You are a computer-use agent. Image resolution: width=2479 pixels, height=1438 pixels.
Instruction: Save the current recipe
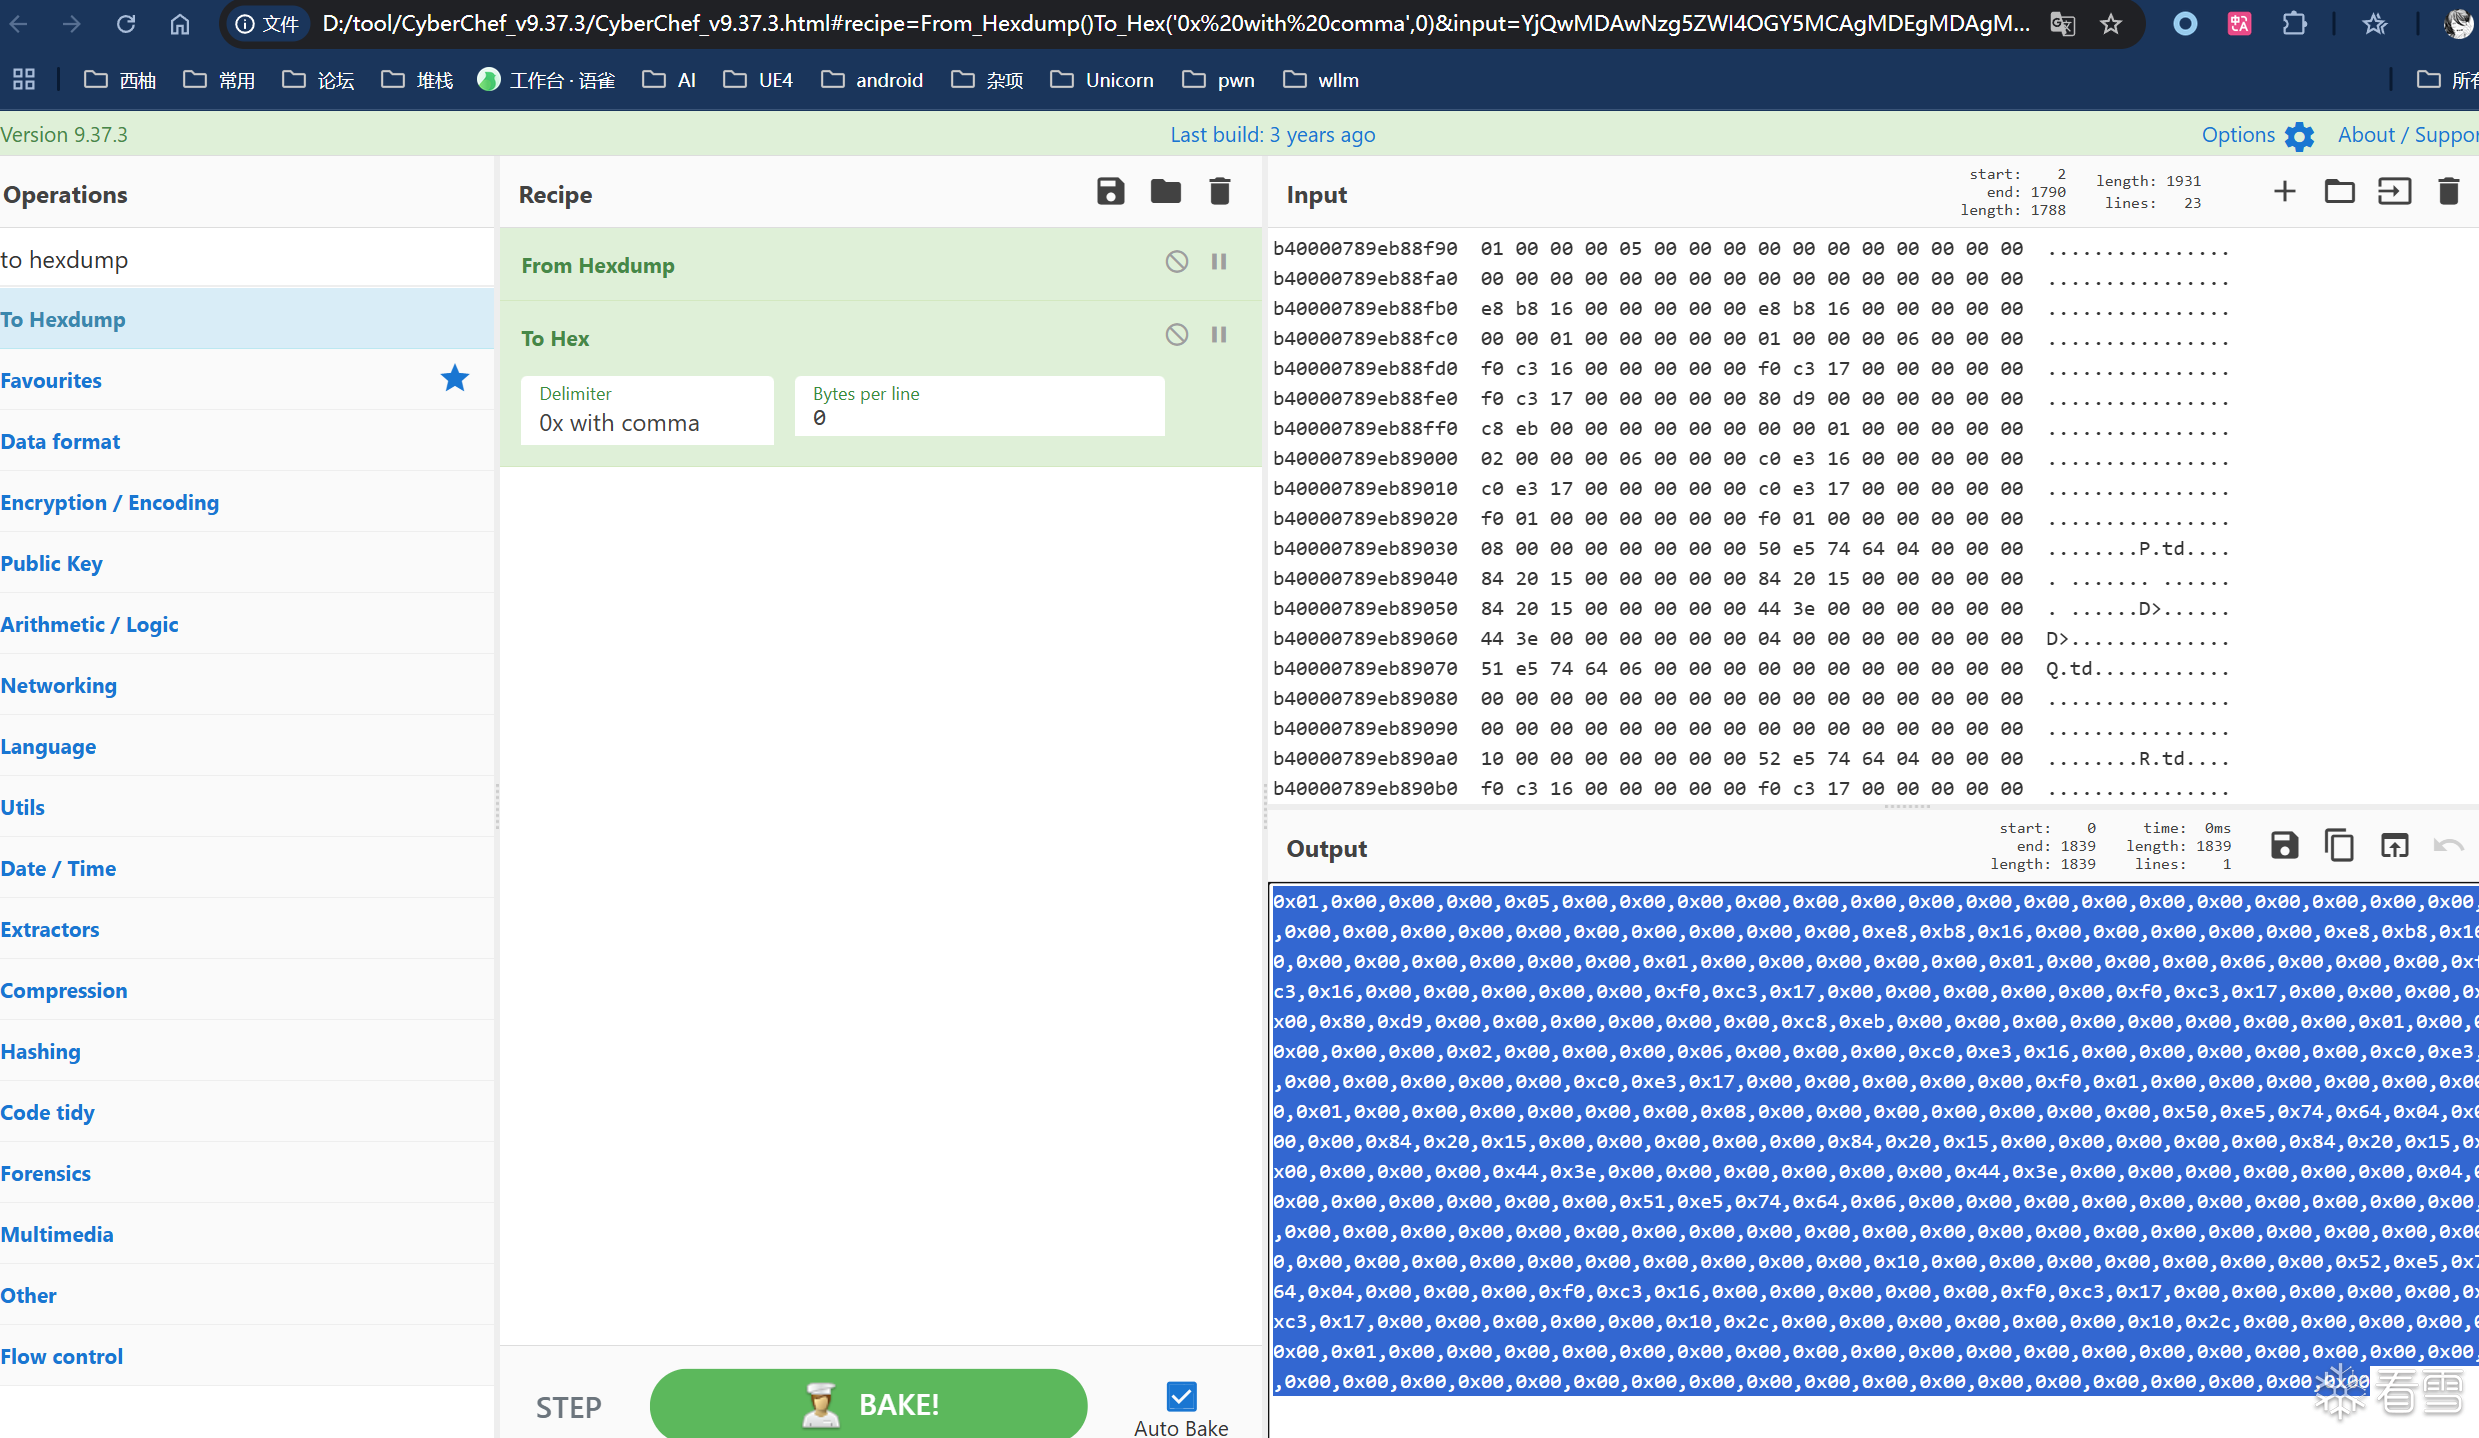(1110, 191)
